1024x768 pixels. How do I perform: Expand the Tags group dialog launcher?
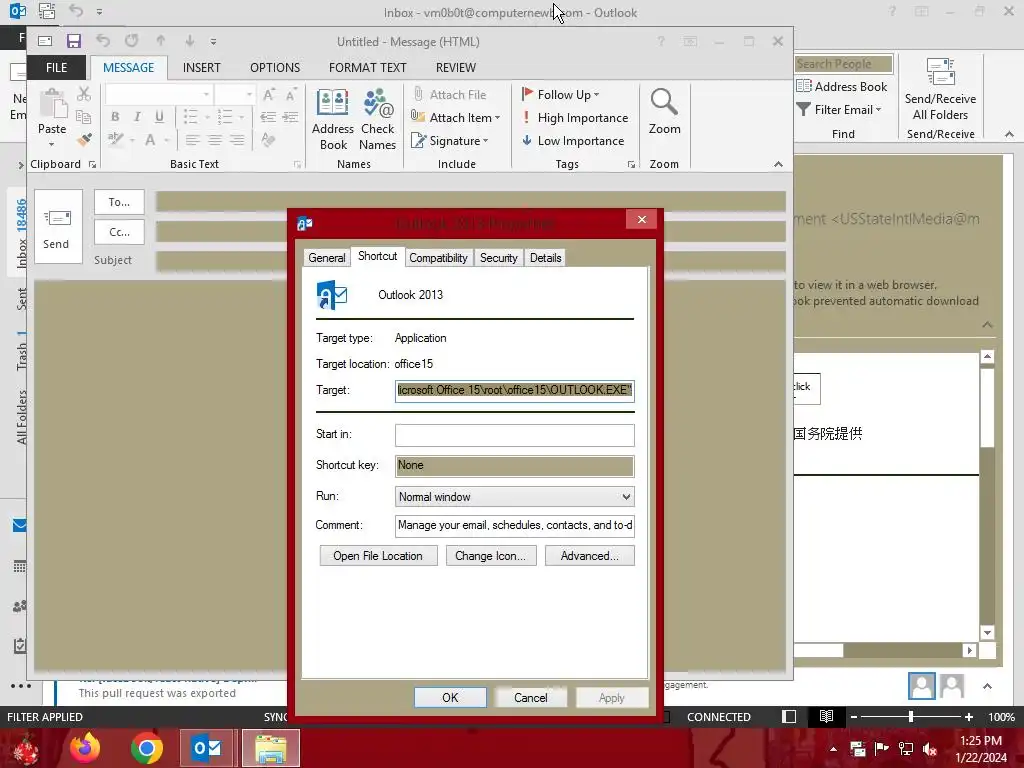pyautogui.click(x=631, y=165)
